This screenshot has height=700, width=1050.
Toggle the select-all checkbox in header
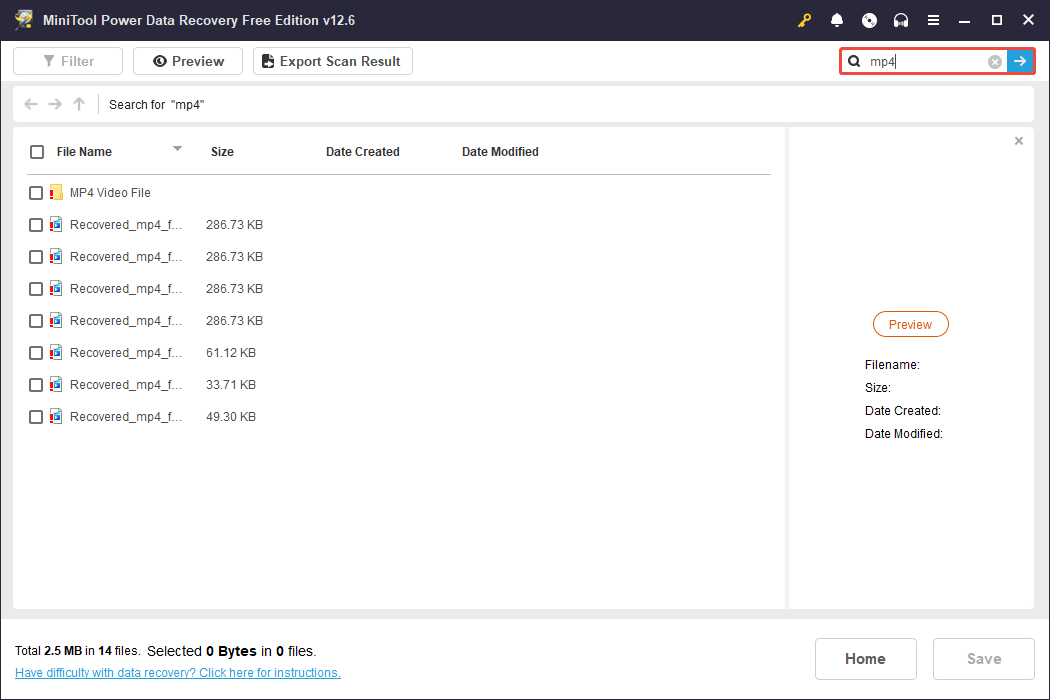37,152
